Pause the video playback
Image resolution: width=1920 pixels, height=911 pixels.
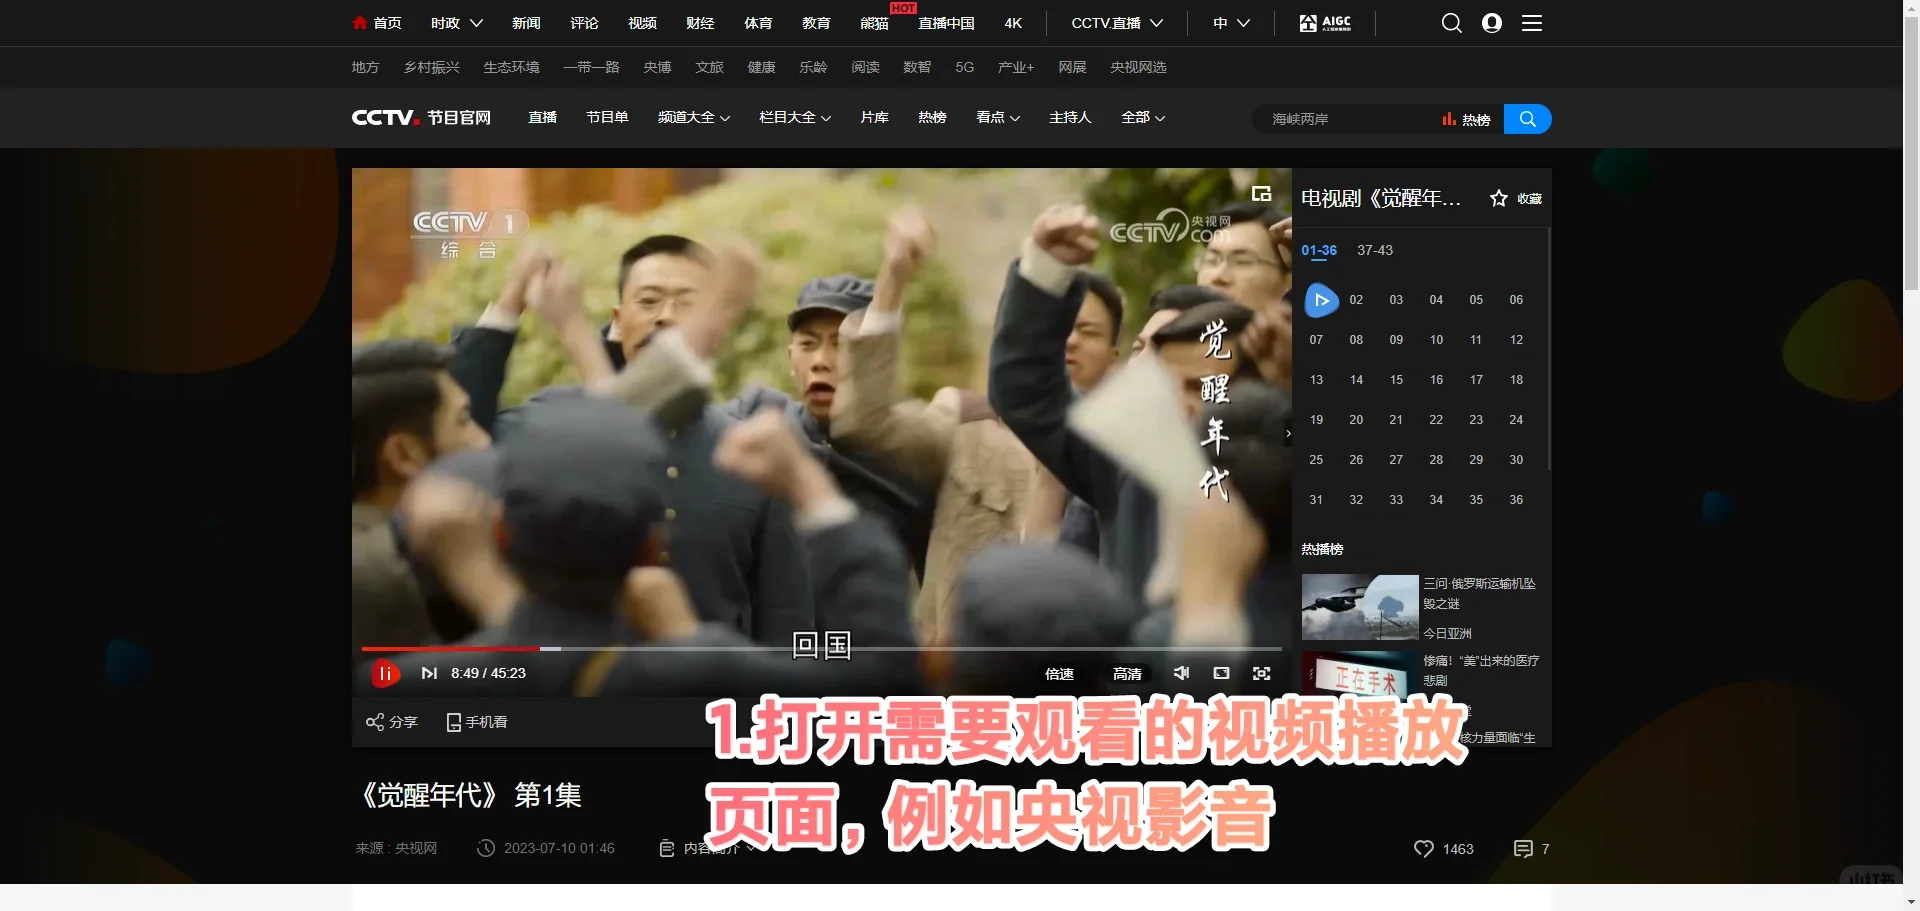pos(384,673)
